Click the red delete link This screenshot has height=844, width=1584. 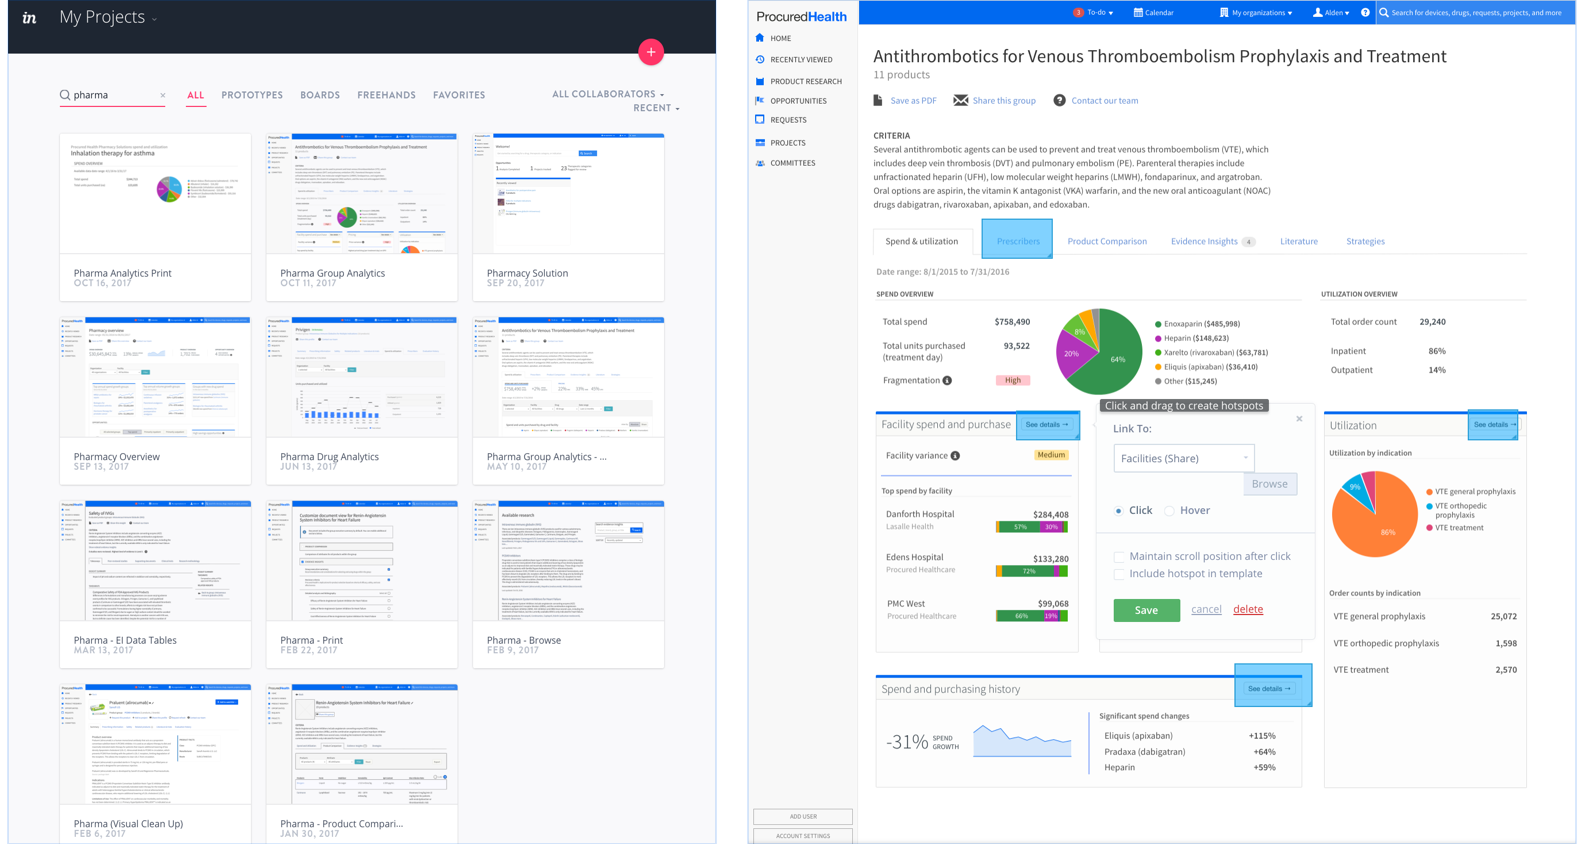[x=1247, y=609]
